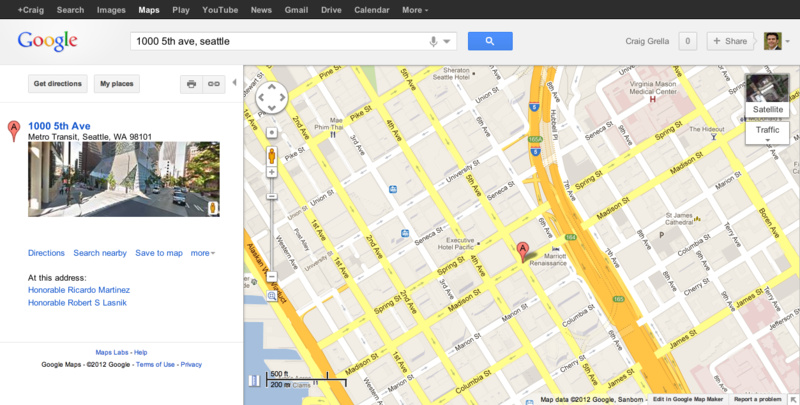The width and height of the screenshot is (800, 405).
Task: Click the pegman icon on street view thumbnail
Action: point(213,208)
